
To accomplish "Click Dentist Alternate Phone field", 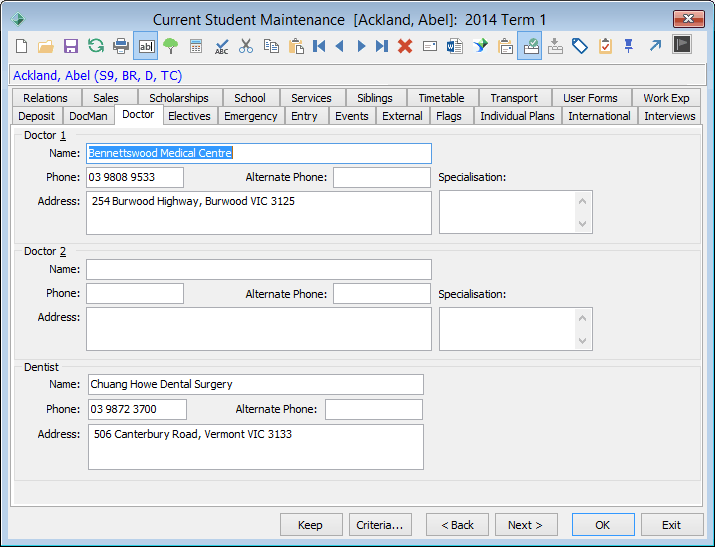I will pos(374,409).
